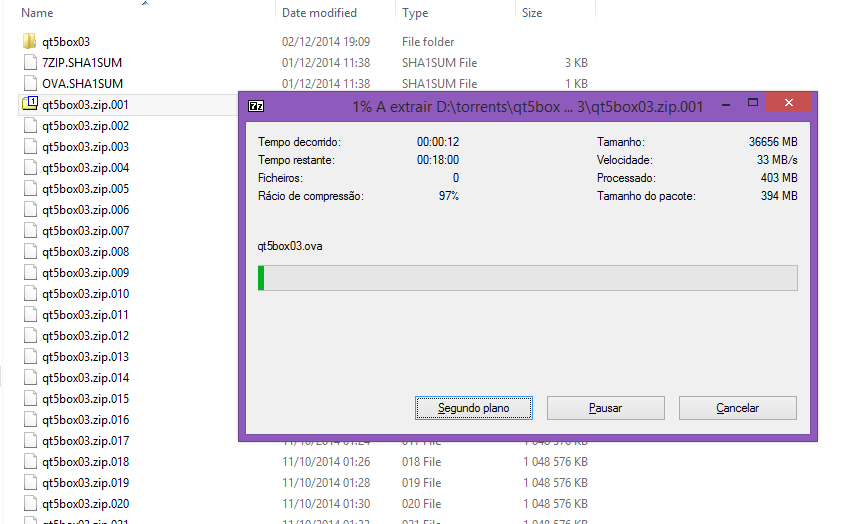860x524 pixels.
Task: Open the qt5box03 folder icon
Action: (x=30, y=41)
